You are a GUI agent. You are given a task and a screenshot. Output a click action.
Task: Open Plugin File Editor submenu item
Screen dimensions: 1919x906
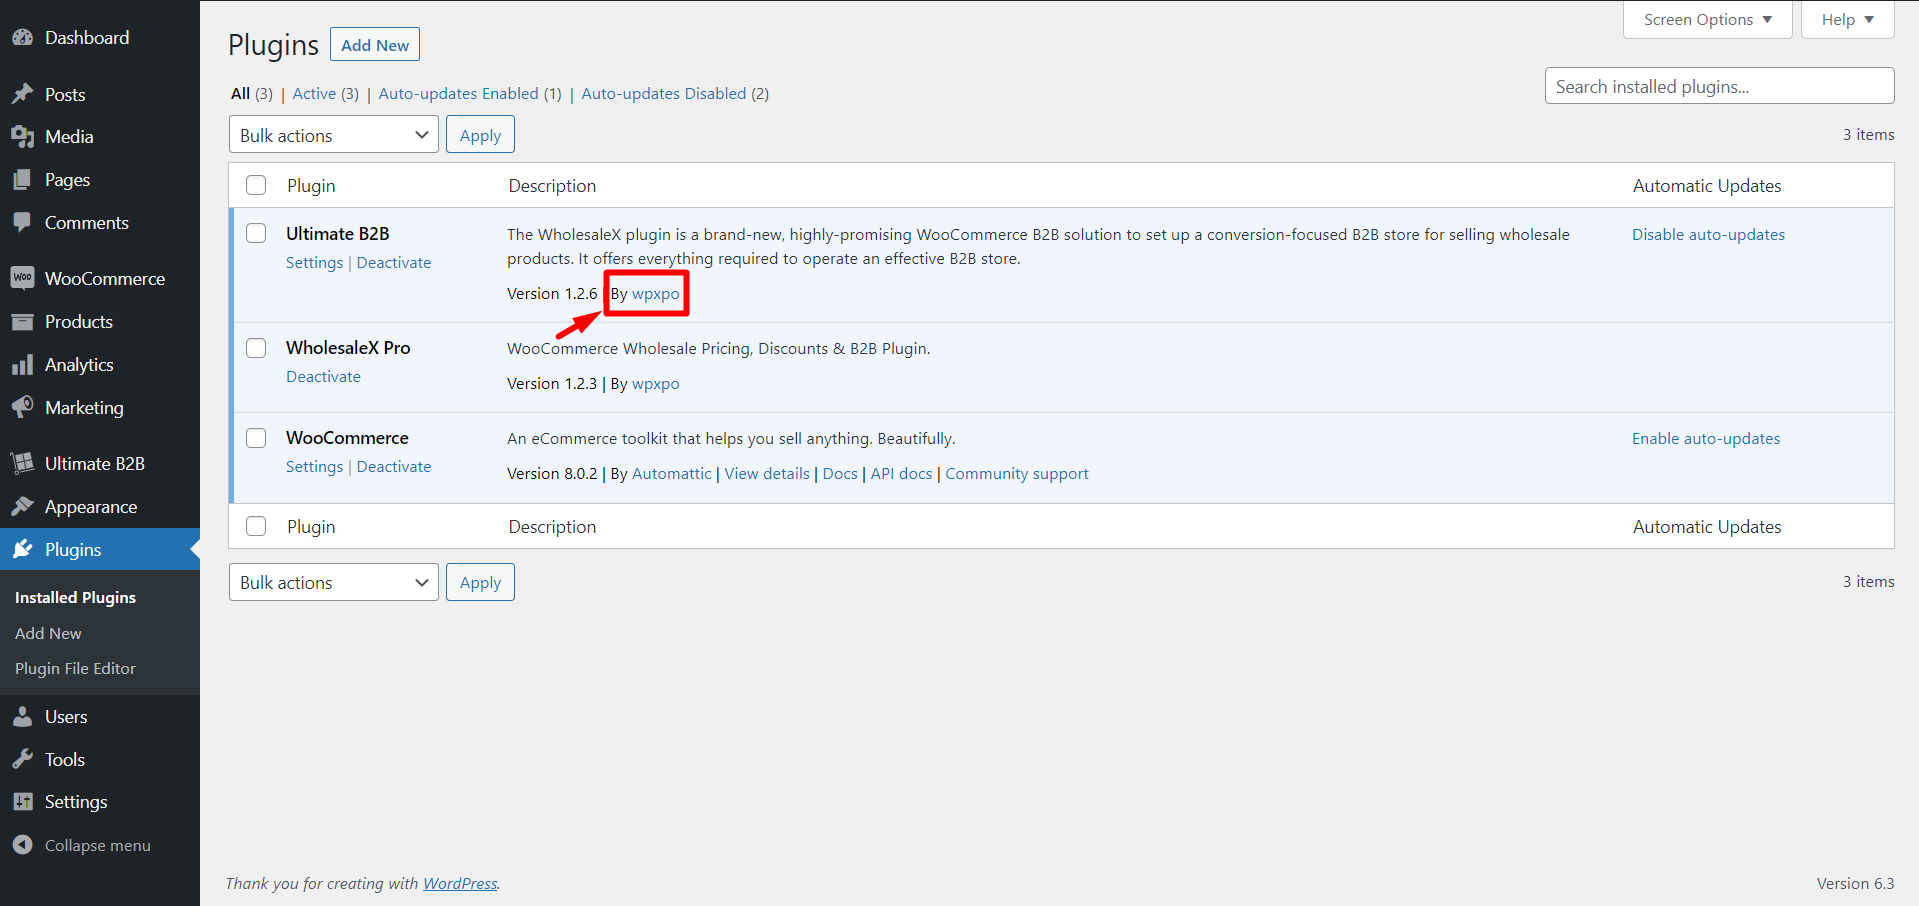pyautogui.click(x=75, y=668)
